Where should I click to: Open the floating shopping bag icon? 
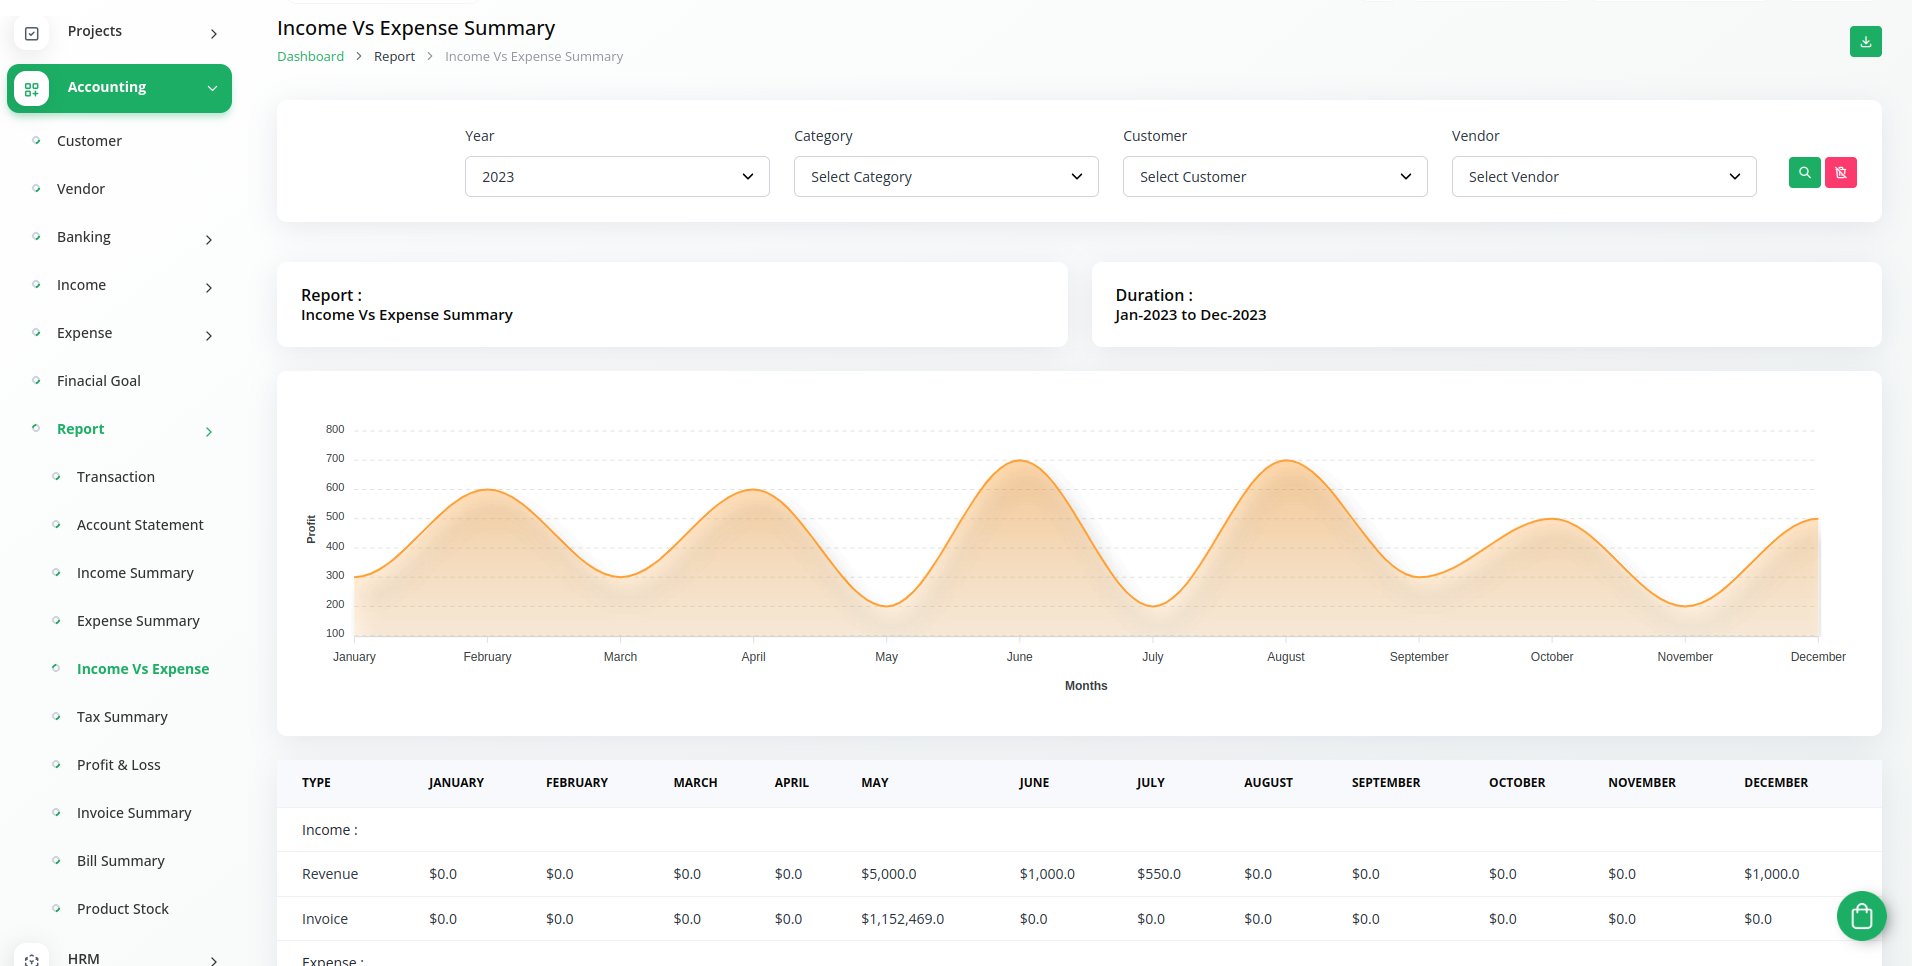[x=1861, y=915]
